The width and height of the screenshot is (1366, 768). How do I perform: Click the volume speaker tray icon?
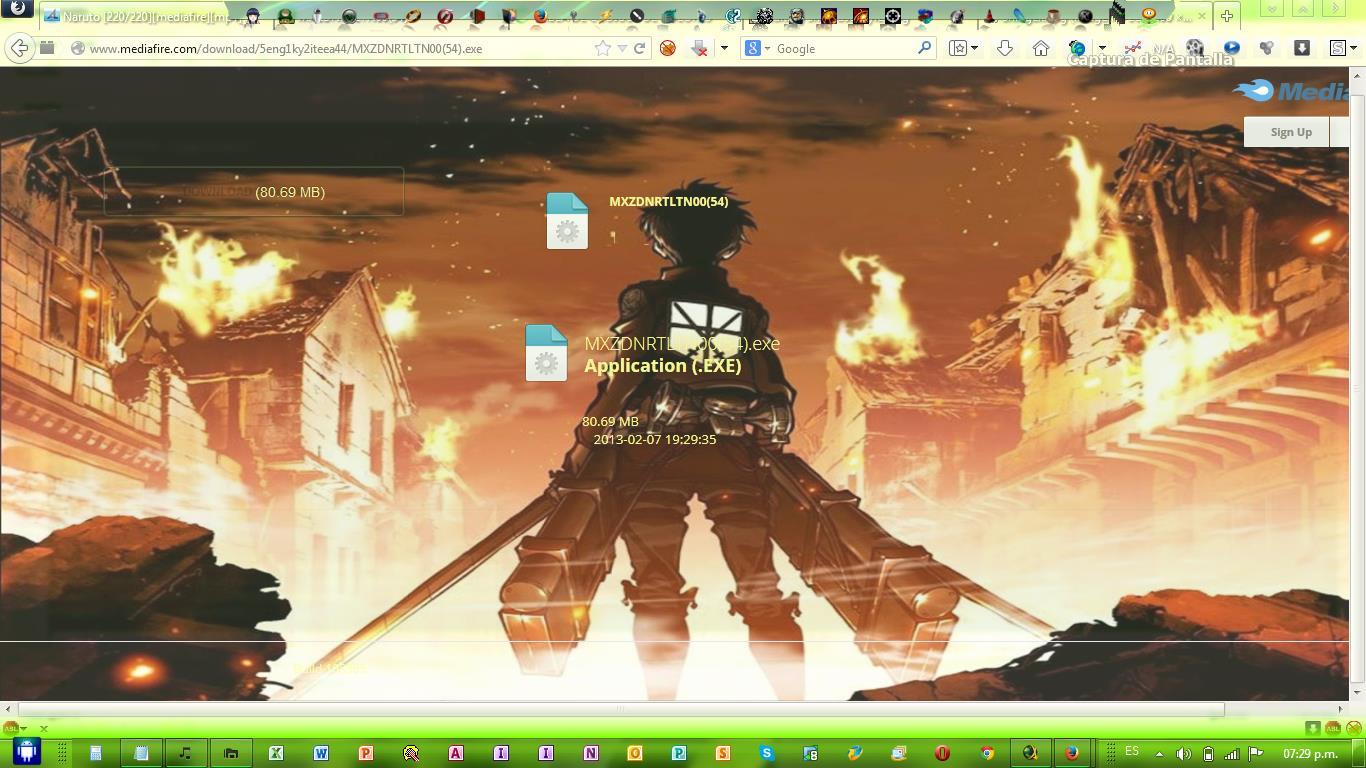pyautogui.click(x=1183, y=754)
